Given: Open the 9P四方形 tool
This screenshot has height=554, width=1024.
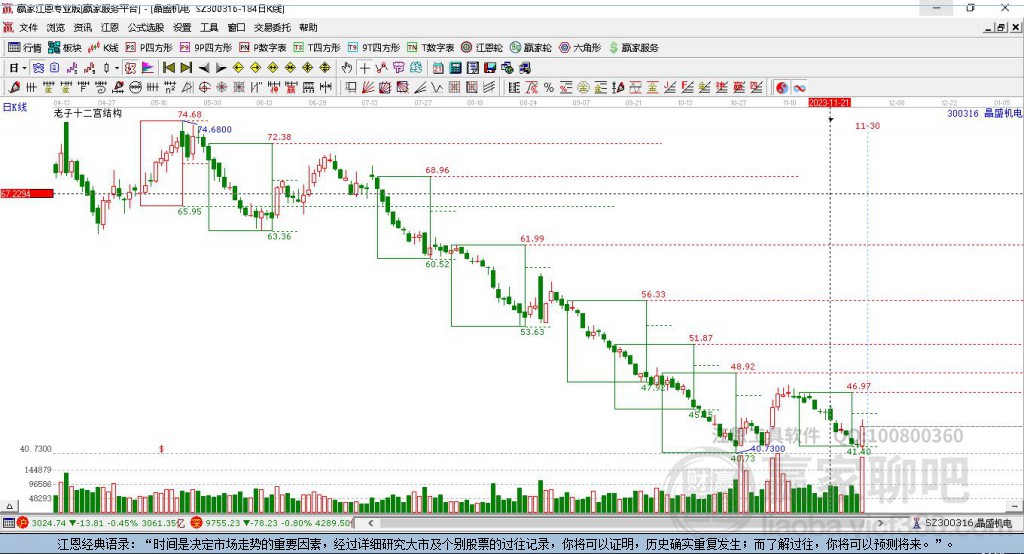Looking at the screenshot, I should pos(206,48).
